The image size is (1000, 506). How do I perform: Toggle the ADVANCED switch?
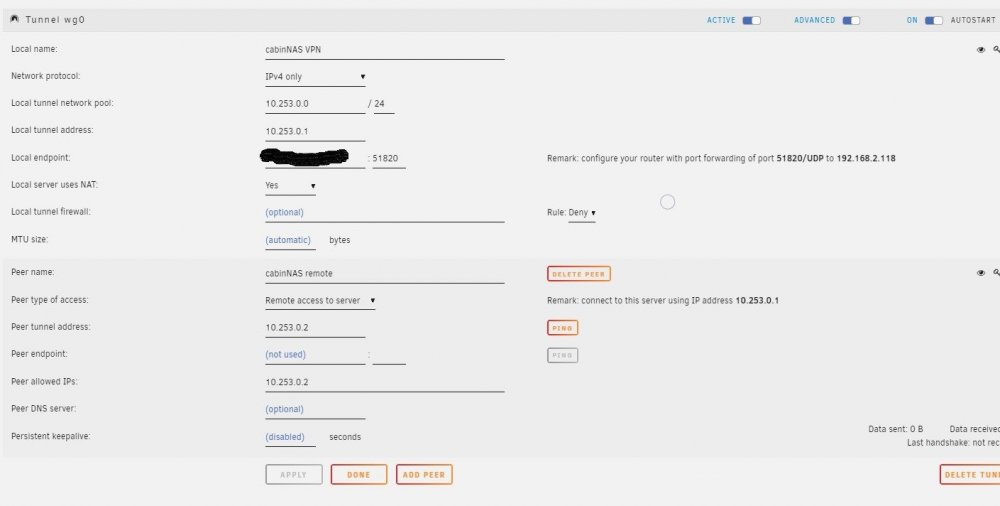851,20
